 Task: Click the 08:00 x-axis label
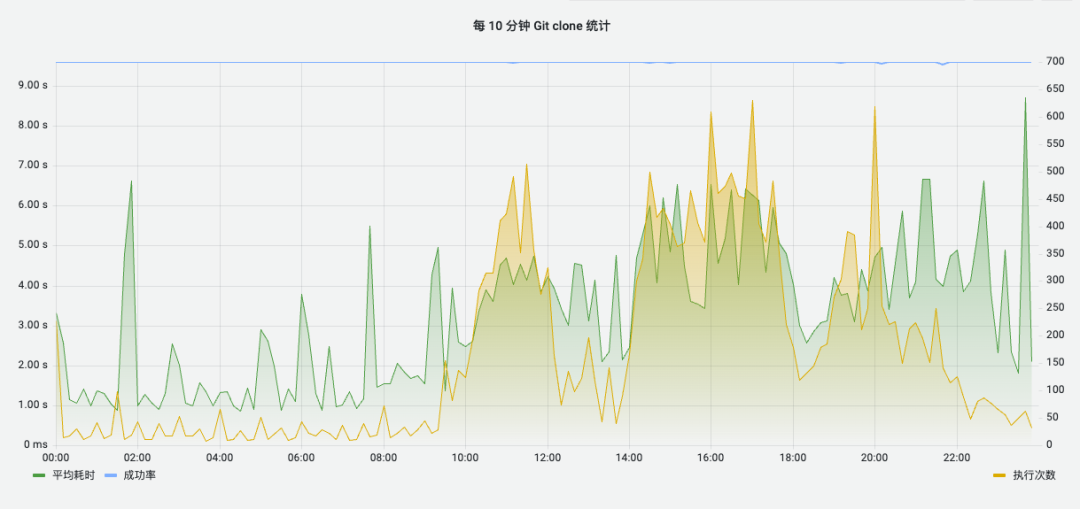click(x=384, y=457)
